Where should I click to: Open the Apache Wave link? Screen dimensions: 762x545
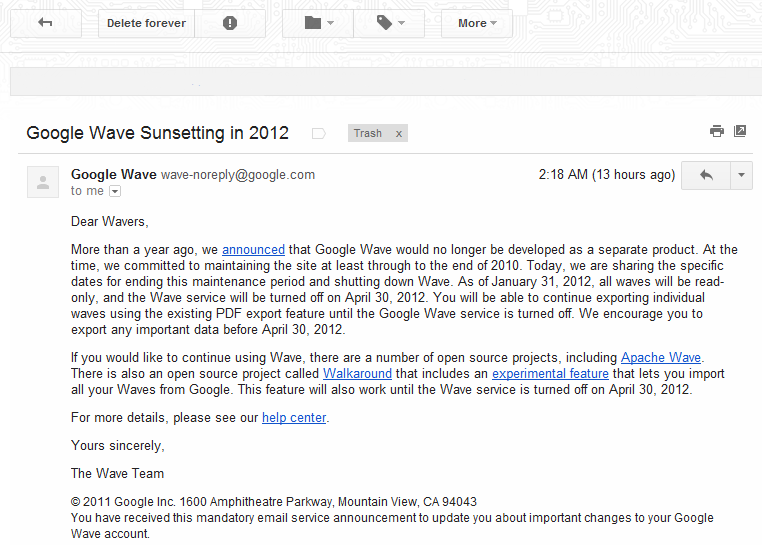(x=661, y=358)
